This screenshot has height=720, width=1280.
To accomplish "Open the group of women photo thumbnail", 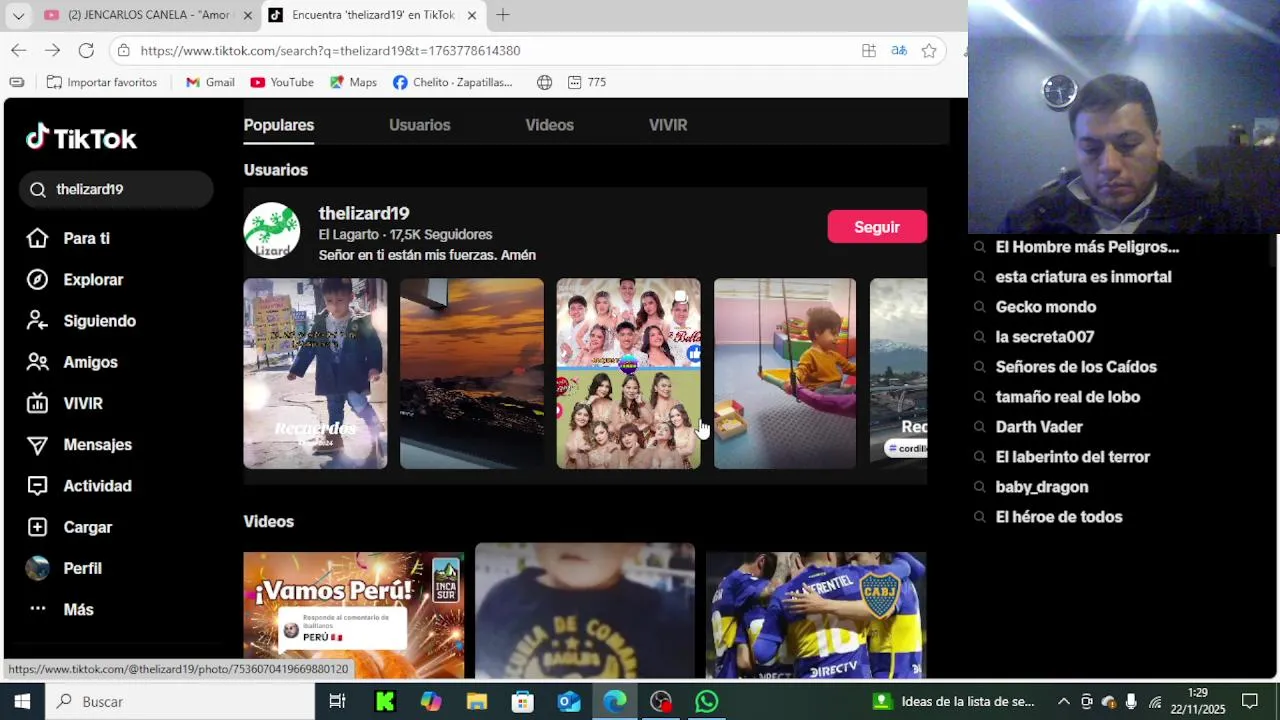I will pos(628,373).
